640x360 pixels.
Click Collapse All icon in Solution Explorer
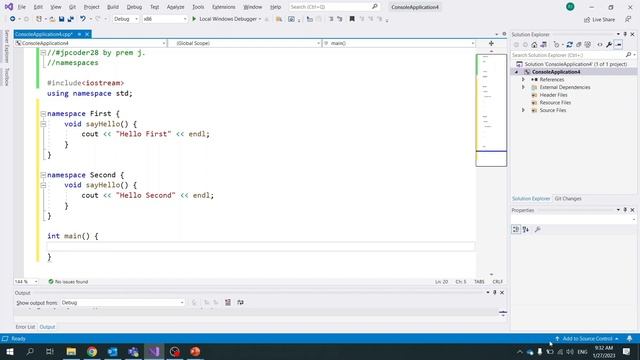(x=578, y=45)
